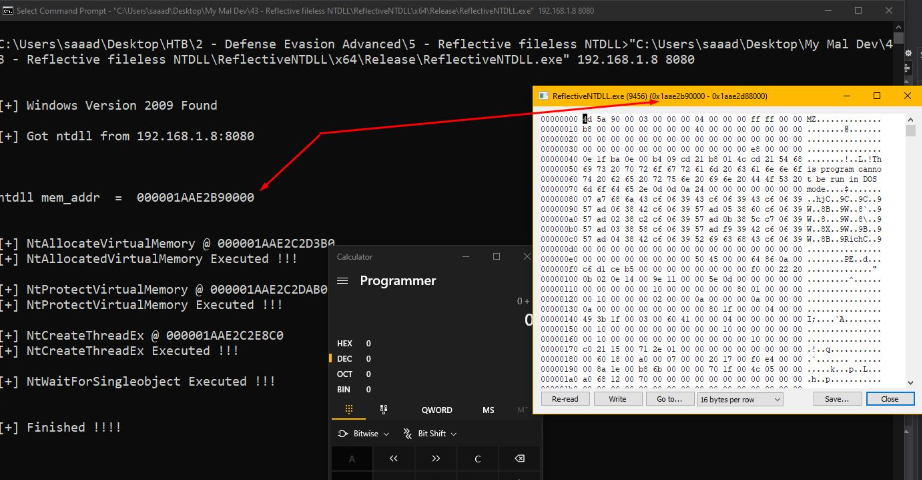Click the backspace icon in Calculator
The height and width of the screenshot is (480, 922).
pos(520,458)
